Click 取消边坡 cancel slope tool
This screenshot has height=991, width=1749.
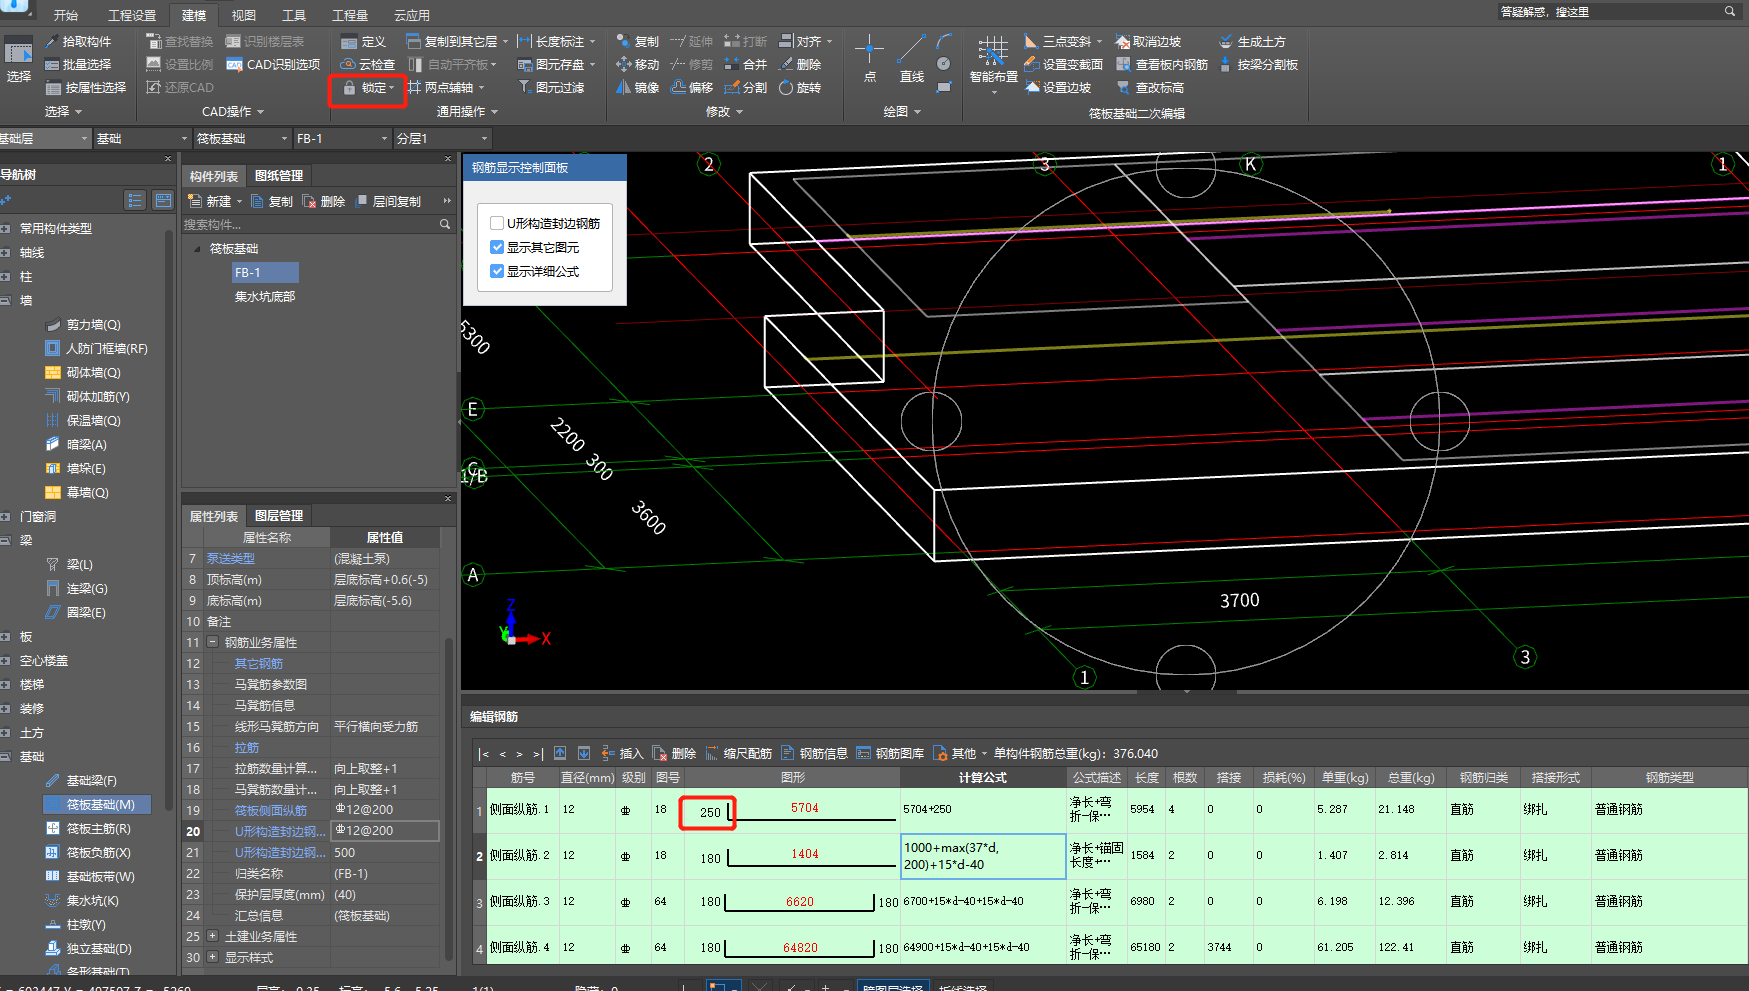(x=1148, y=42)
